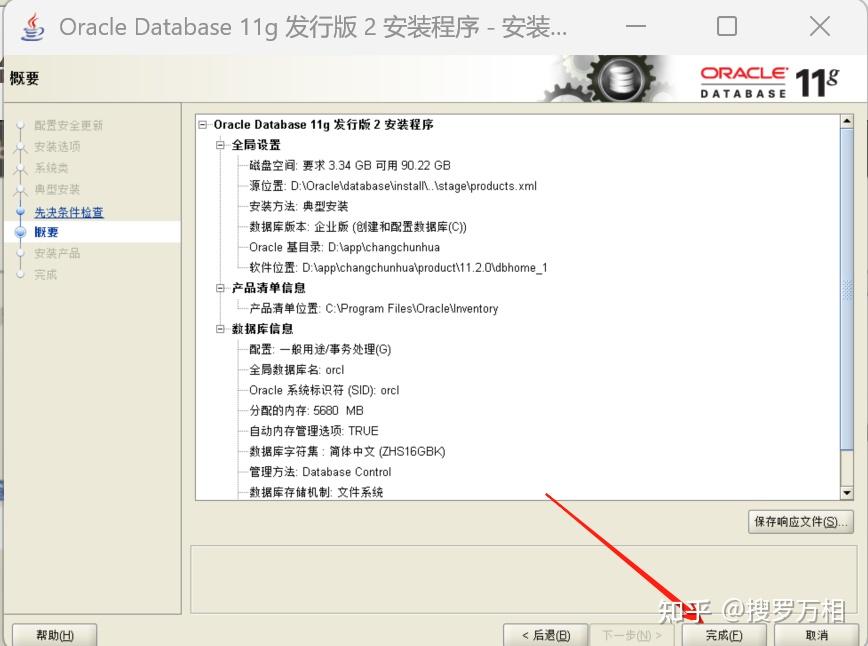This screenshot has width=868, height=646.
Task: Select the 概要 step in the sidebar
Action: point(46,232)
